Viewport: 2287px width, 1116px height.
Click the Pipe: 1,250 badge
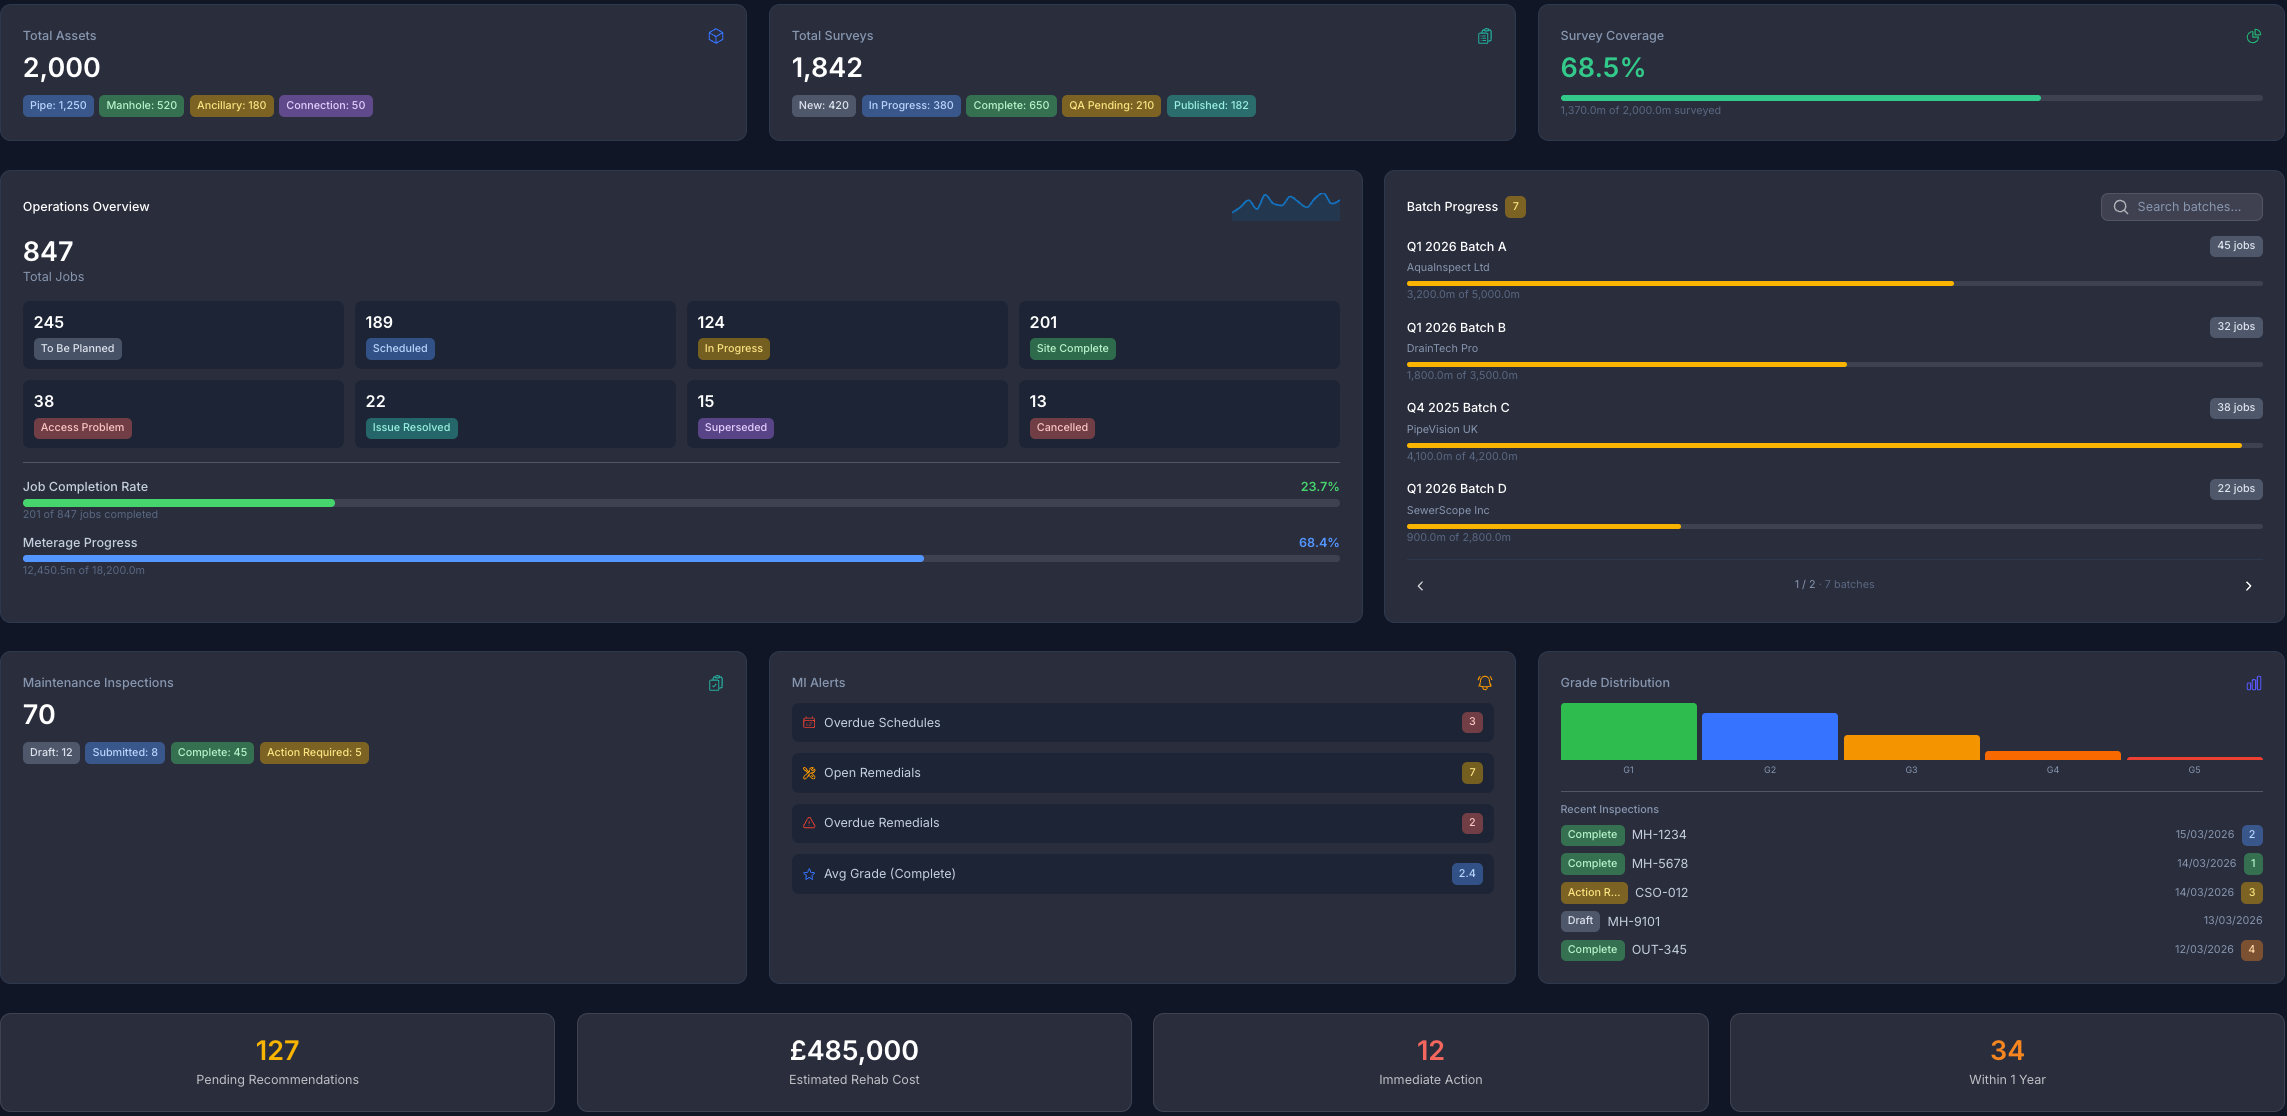coord(58,106)
